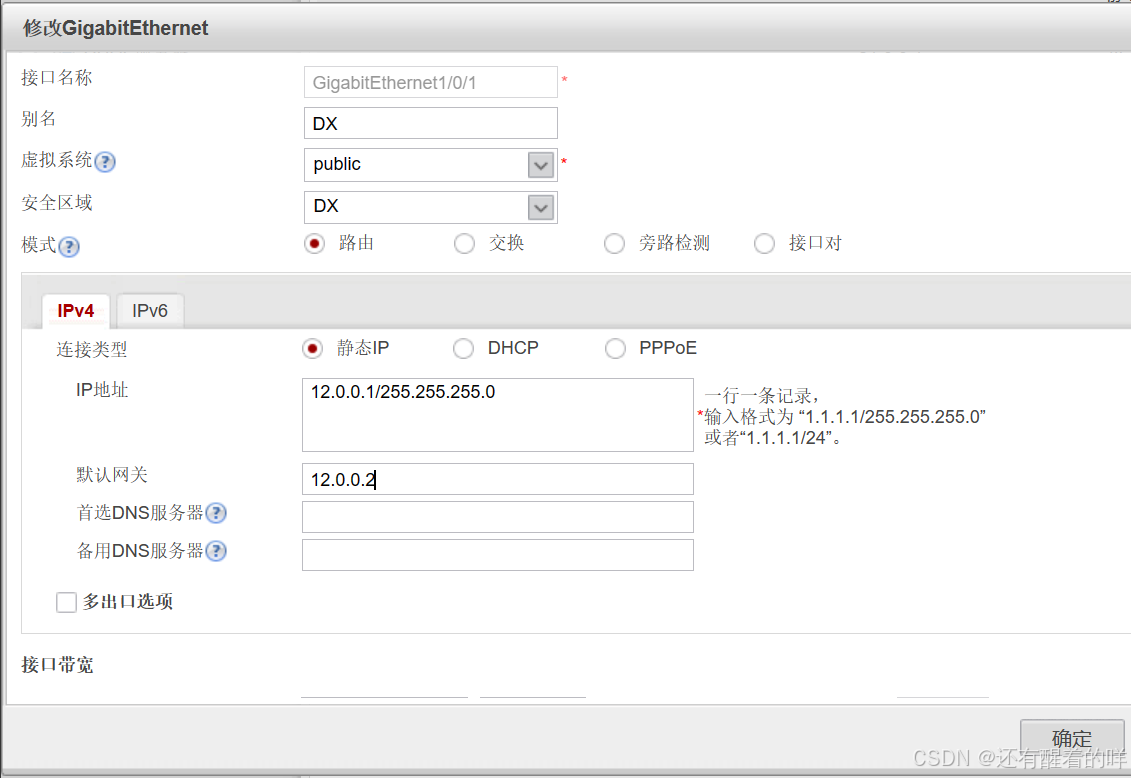This screenshot has height=778, width=1131.
Task: Open help icon next to 虚拟系统
Action: [x=105, y=162]
